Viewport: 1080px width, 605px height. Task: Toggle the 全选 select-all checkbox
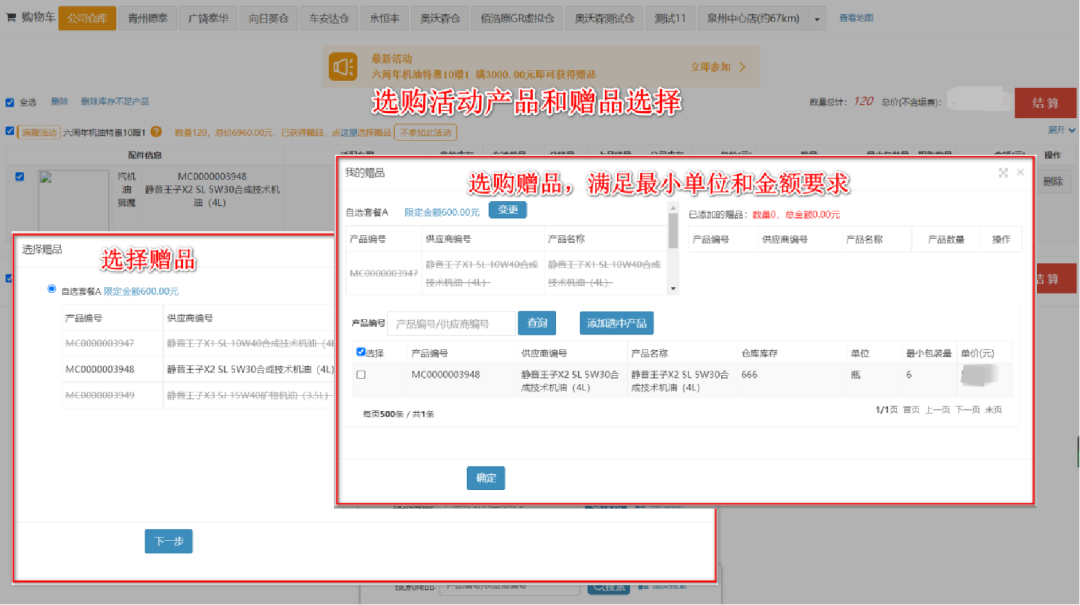click(x=9, y=102)
